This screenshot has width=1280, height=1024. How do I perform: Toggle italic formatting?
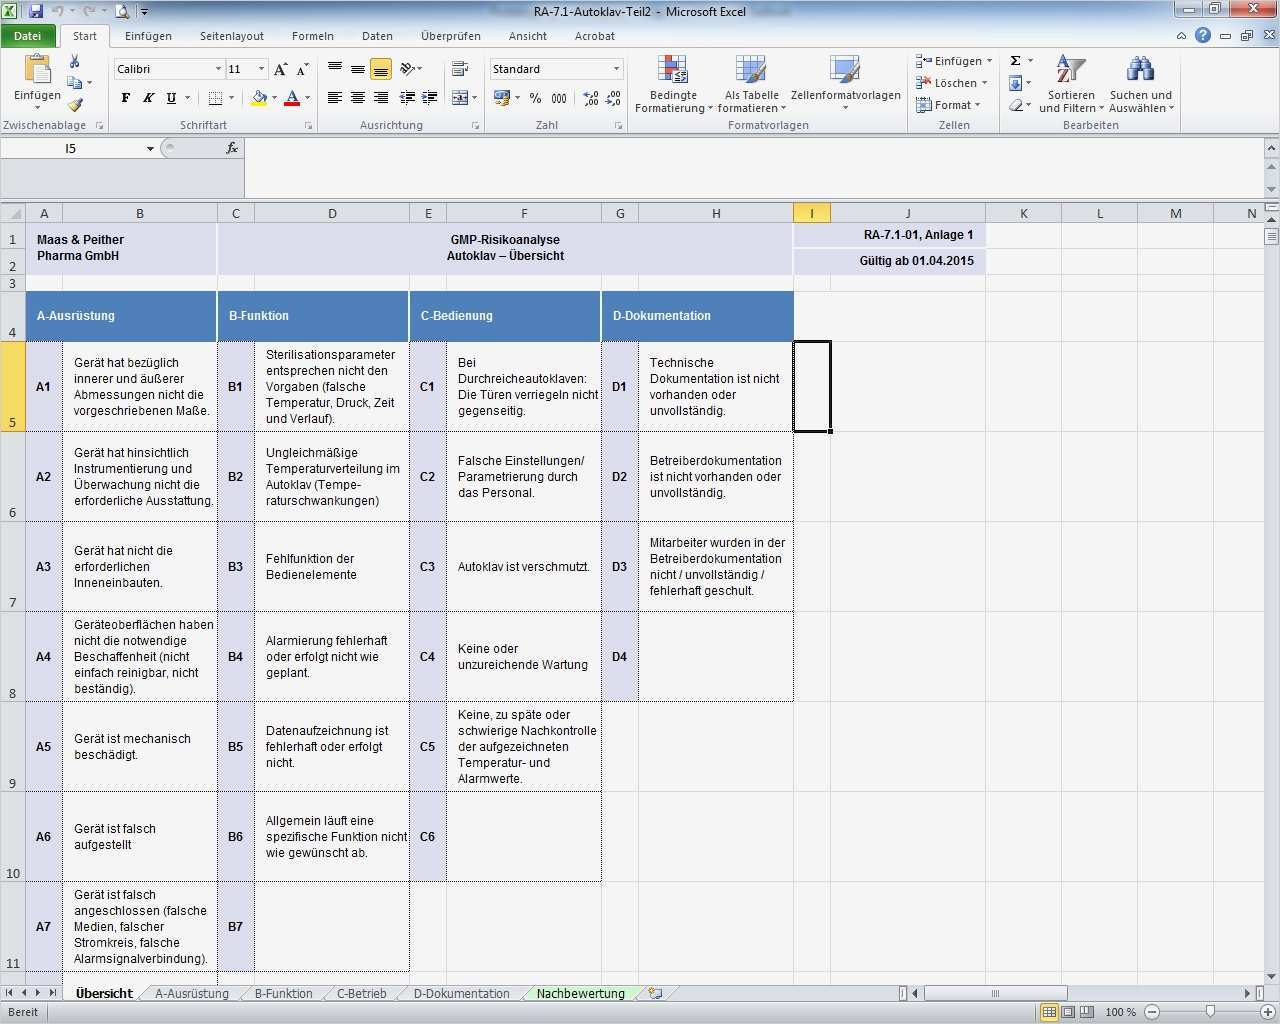(x=148, y=98)
